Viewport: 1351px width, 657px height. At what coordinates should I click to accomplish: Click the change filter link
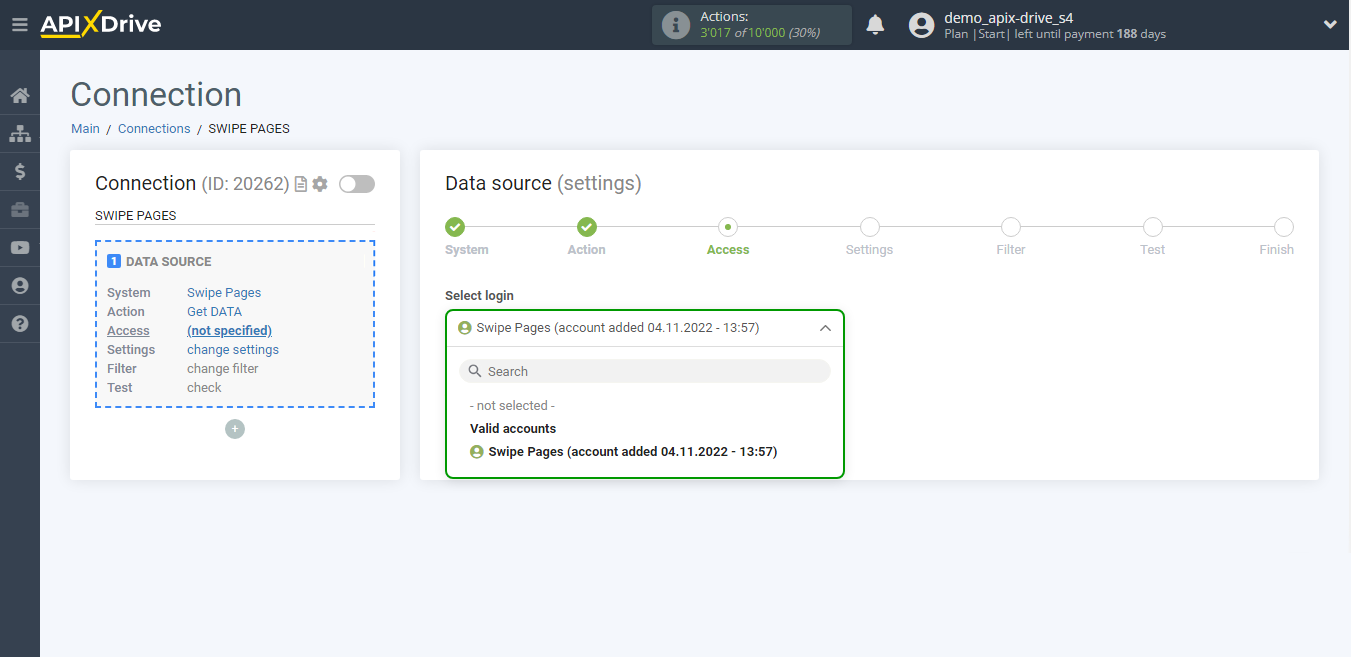pos(222,369)
